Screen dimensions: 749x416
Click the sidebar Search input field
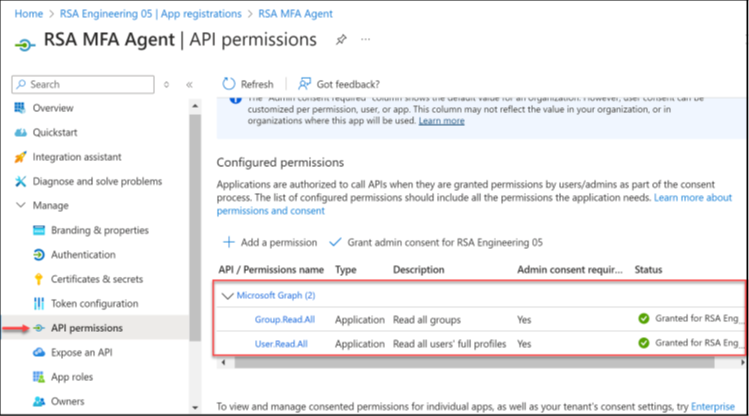tap(85, 85)
